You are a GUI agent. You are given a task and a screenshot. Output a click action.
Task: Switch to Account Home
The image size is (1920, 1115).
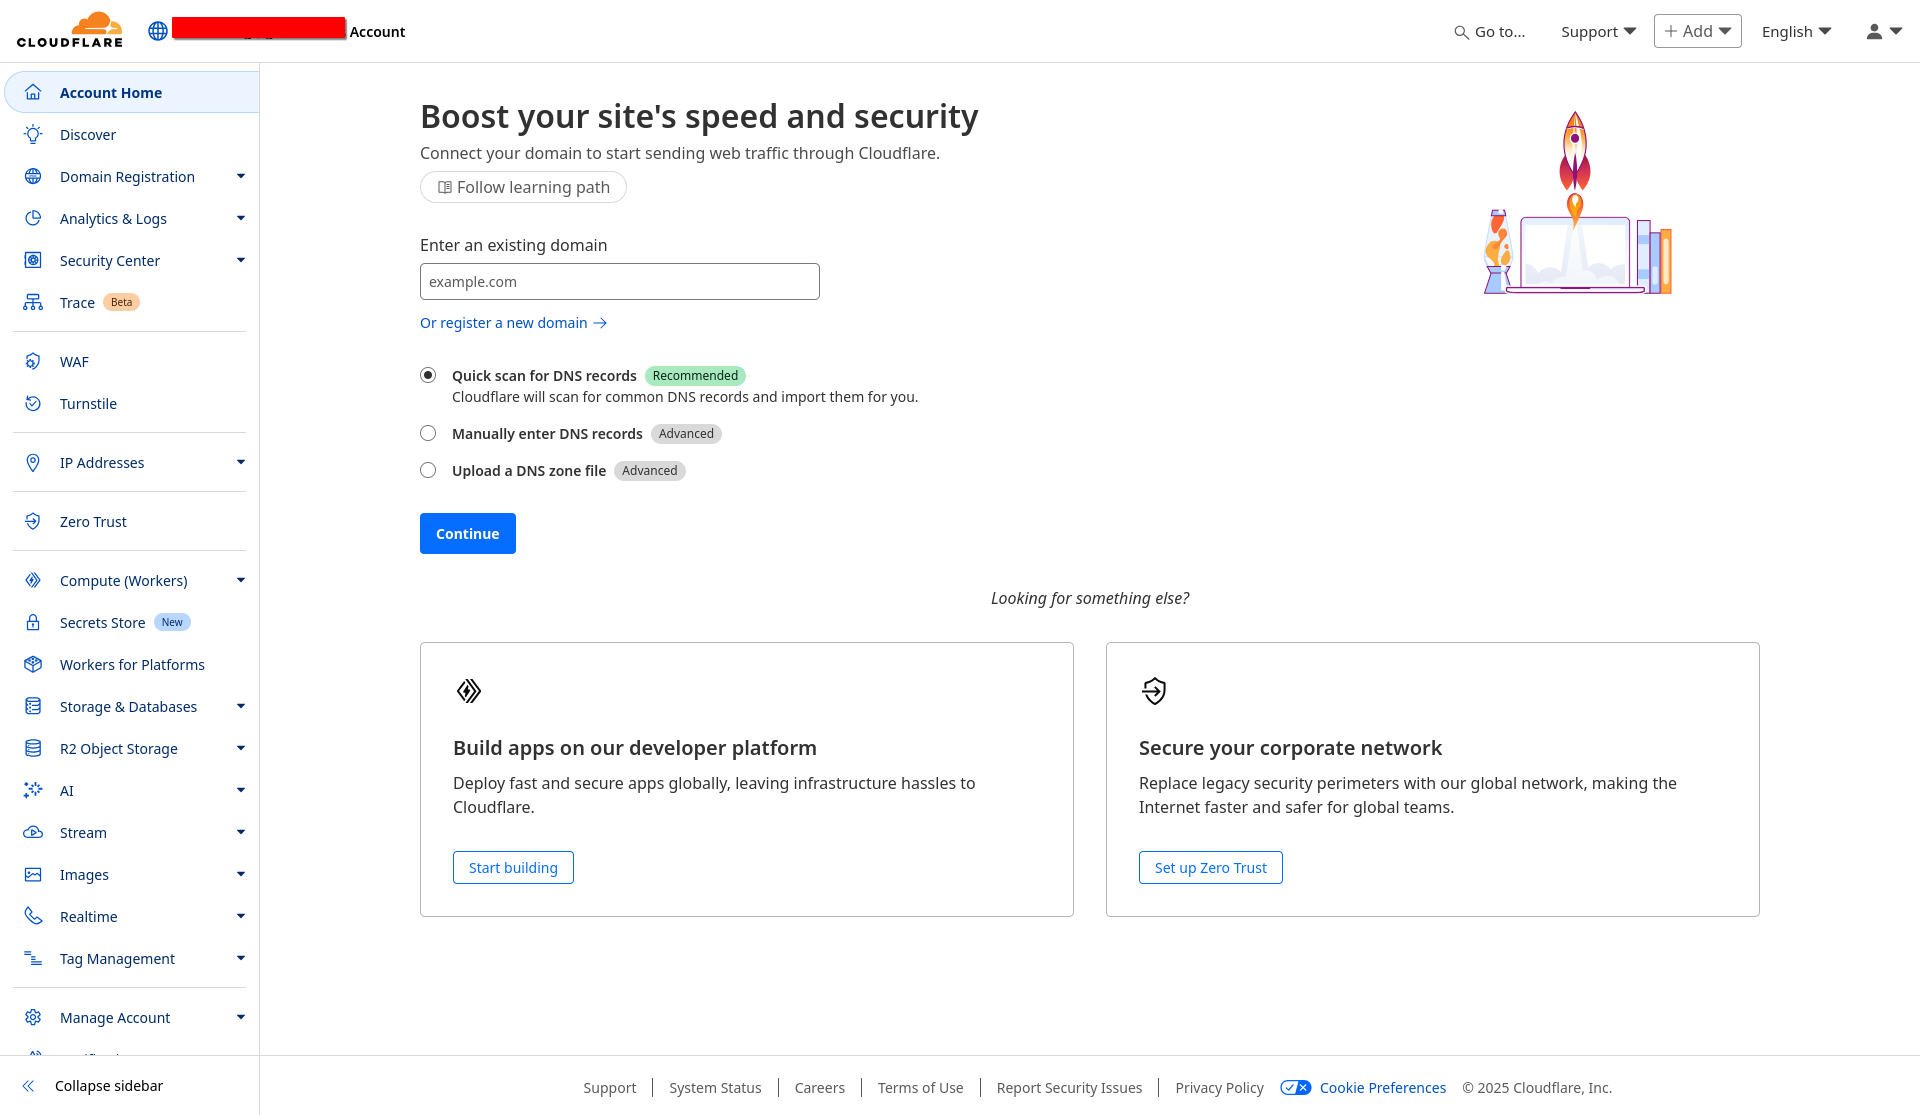tap(111, 92)
